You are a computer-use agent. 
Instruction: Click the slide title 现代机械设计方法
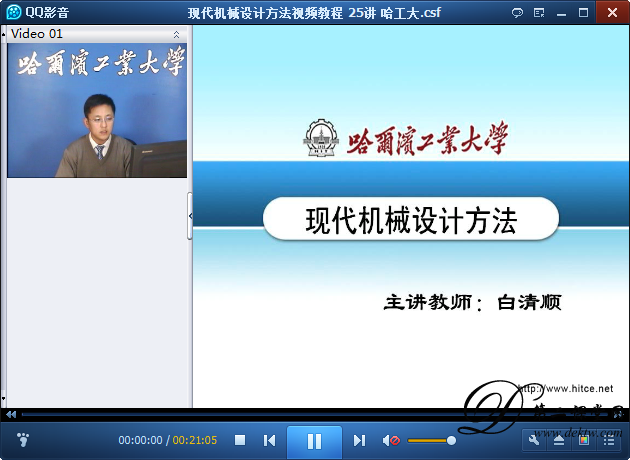pyautogui.click(x=411, y=220)
